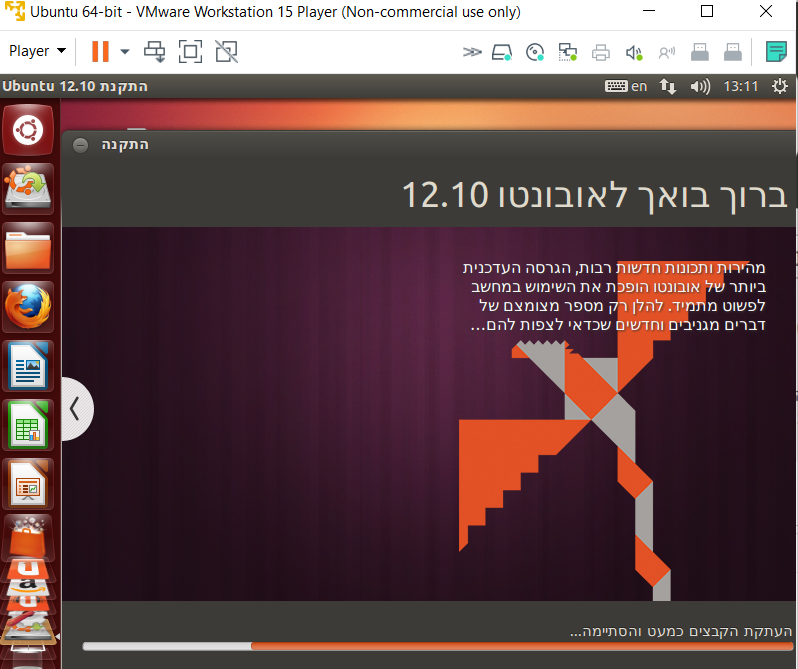Open the VMware message log note icon
The width and height of the screenshot is (798, 669).
[x=776, y=52]
